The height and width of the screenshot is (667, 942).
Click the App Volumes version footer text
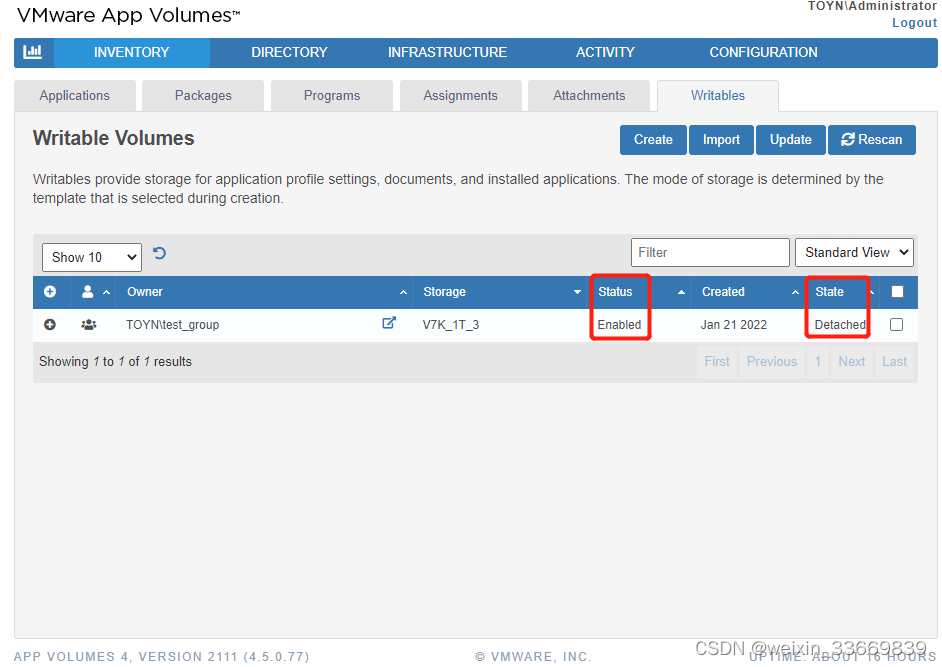coord(162,657)
